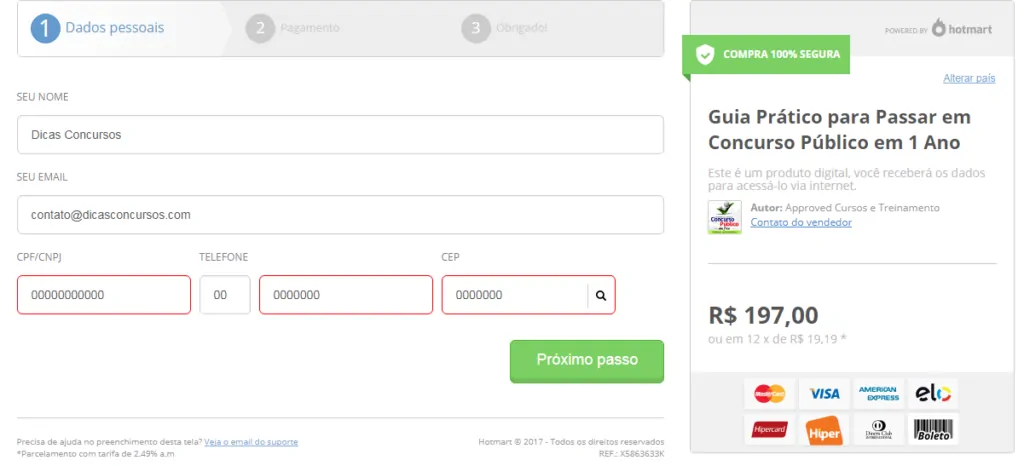Viewport: 1024px width, 466px height.
Task: Open the Obrigado step
Action: (504, 29)
